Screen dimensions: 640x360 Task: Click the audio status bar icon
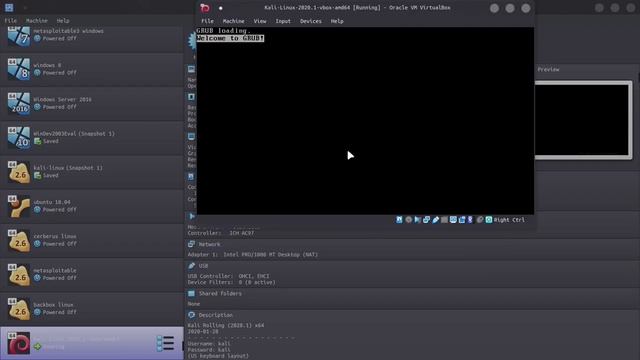(418, 220)
